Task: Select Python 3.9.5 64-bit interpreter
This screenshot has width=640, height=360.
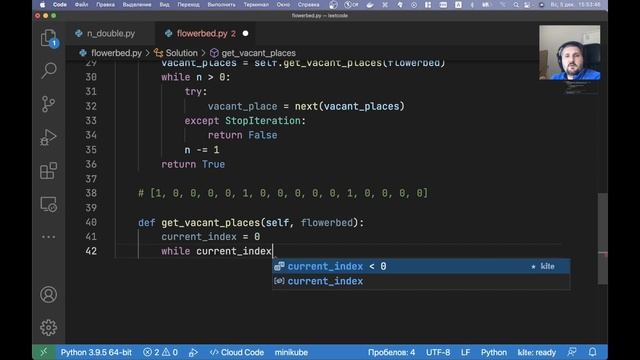Action: 96,352
